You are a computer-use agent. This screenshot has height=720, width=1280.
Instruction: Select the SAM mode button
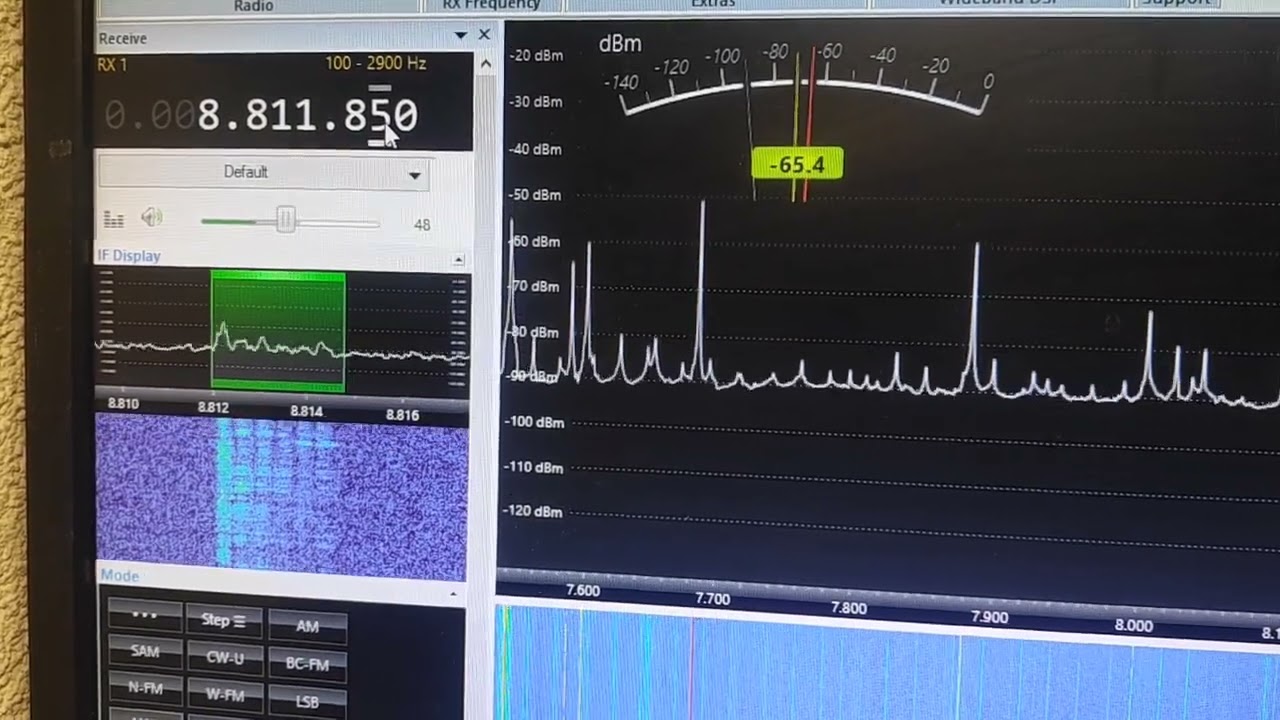coord(145,650)
